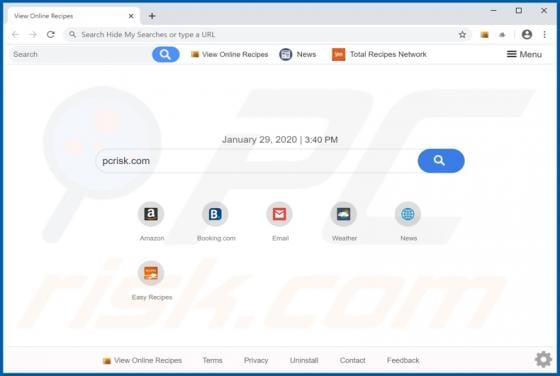Image resolution: width=560 pixels, height=376 pixels.
Task: Open the News globe shortcut icon
Action: pos(408,214)
